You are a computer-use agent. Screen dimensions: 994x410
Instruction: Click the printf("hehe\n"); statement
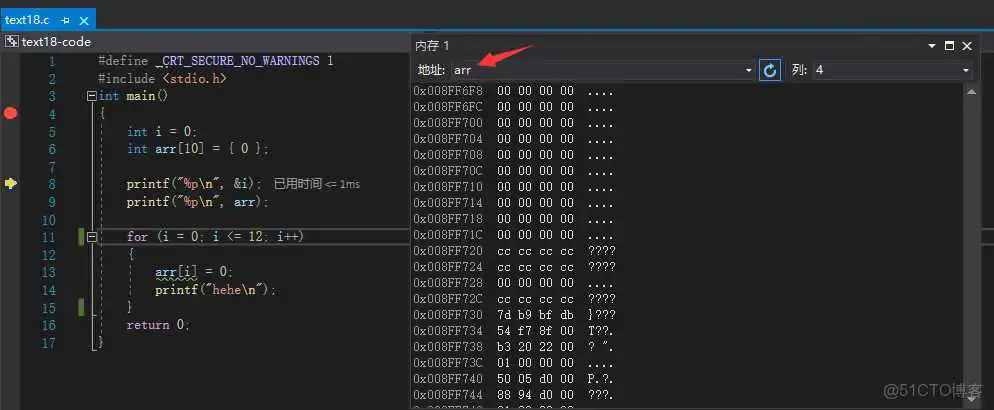(x=217, y=290)
